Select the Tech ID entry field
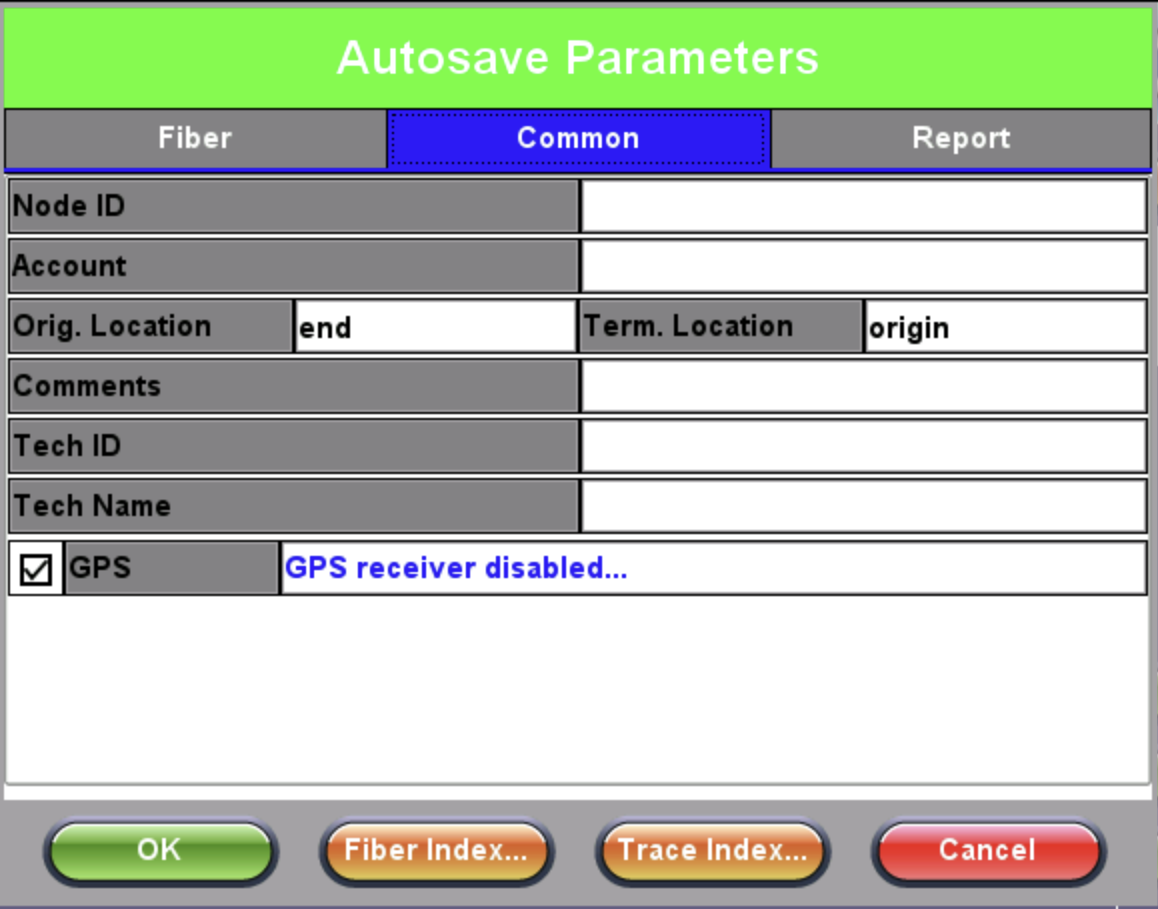Viewport: 1158px width, 909px height. (863, 446)
